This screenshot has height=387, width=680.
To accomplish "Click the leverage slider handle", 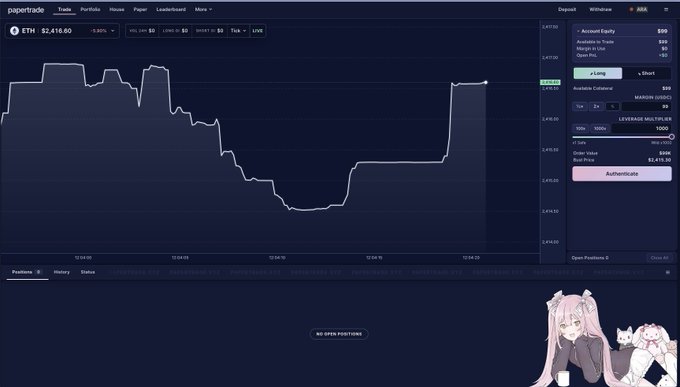I will click(x=671, y=137).
